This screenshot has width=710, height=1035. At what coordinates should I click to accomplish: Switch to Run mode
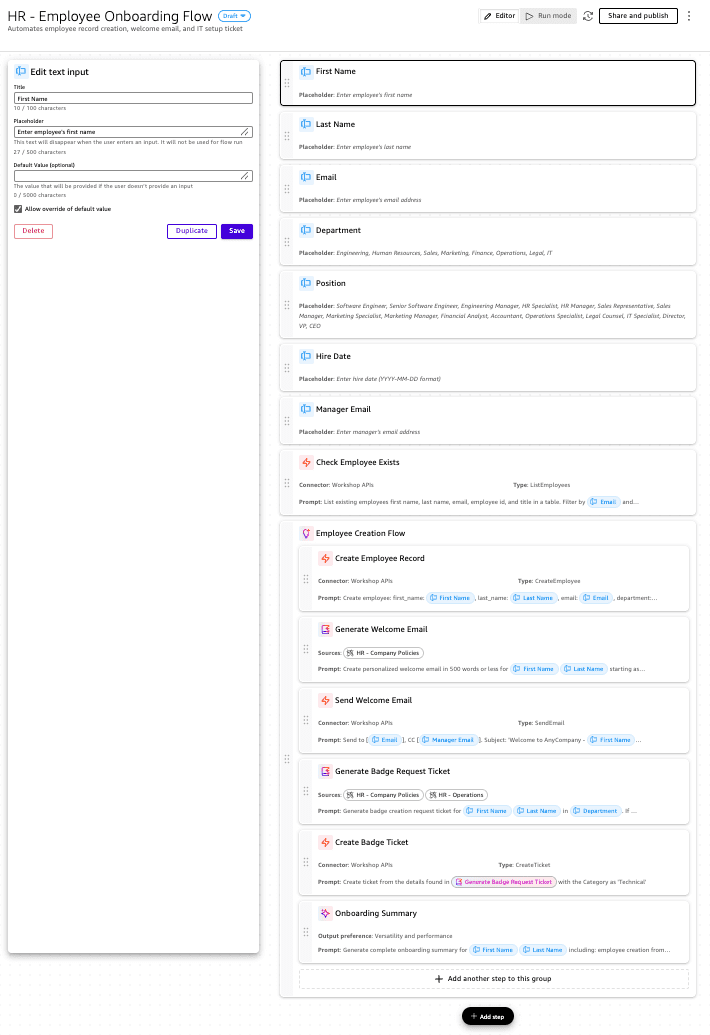click(549, 16)
